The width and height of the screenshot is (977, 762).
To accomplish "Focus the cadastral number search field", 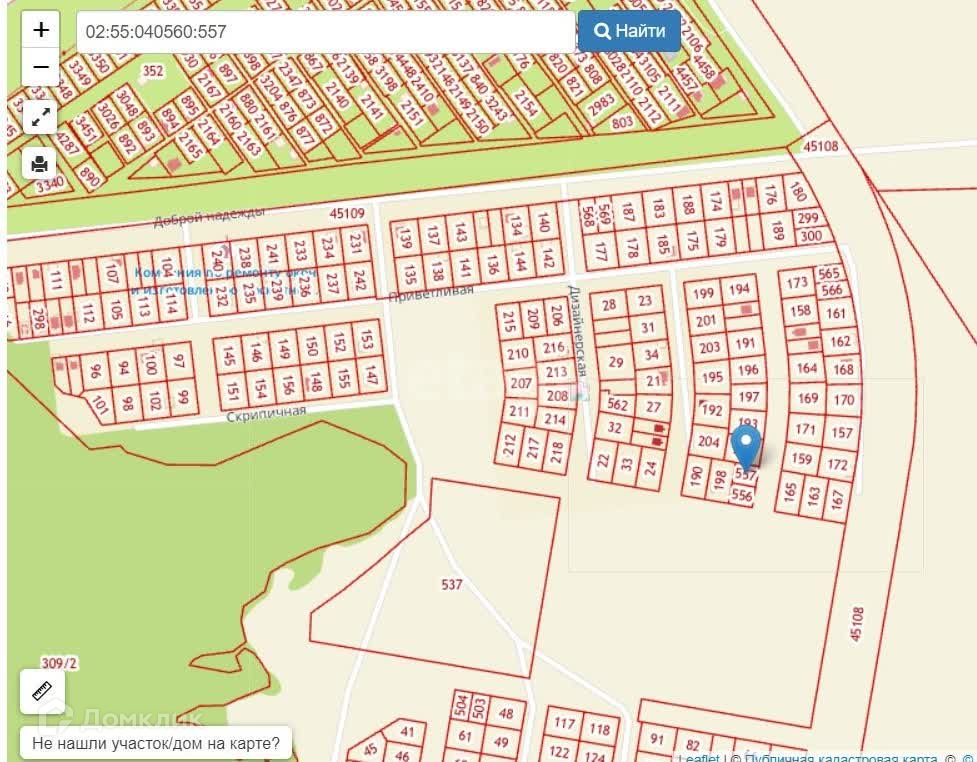I will (x=326, y=31).
